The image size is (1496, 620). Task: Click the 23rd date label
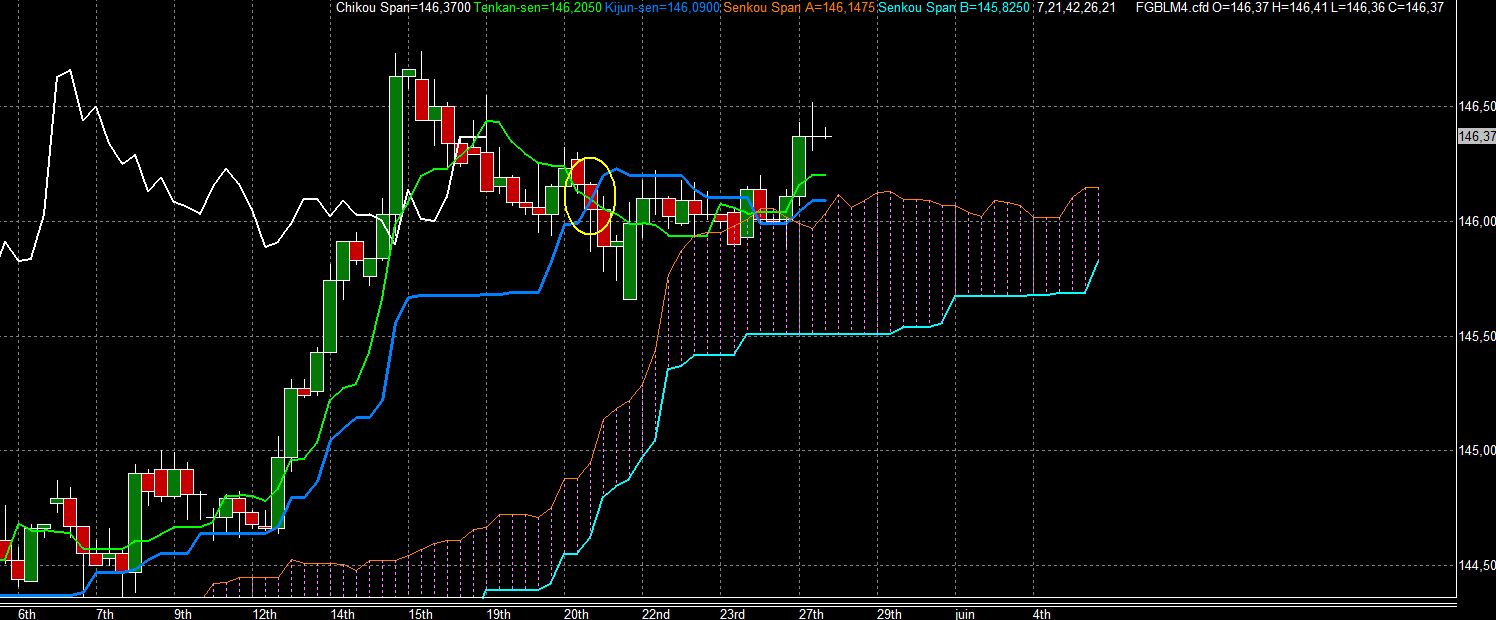click(x=733, y=613)
